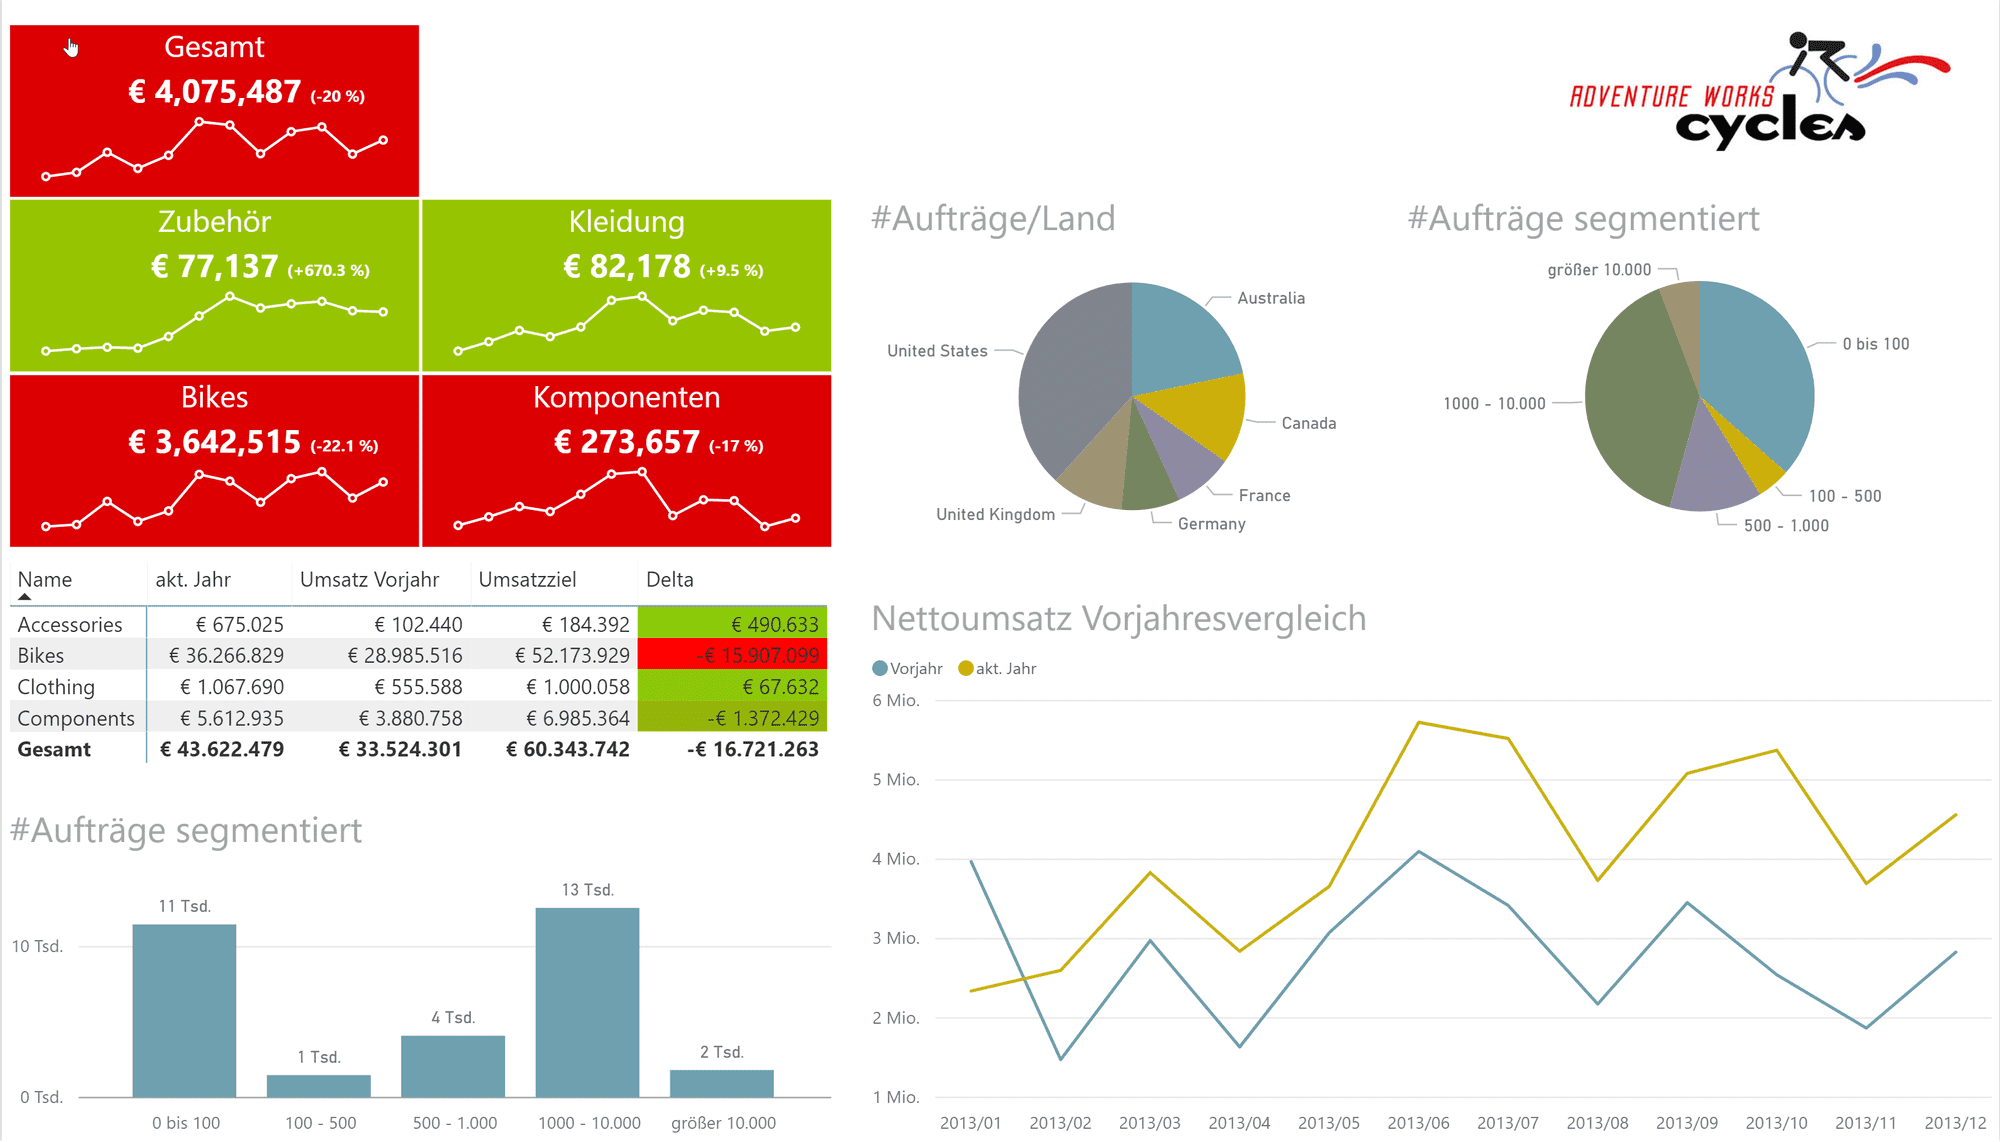Select the Accessories table row name
The height and width of the screenshot is (1142, 2000).
(70, 625)
